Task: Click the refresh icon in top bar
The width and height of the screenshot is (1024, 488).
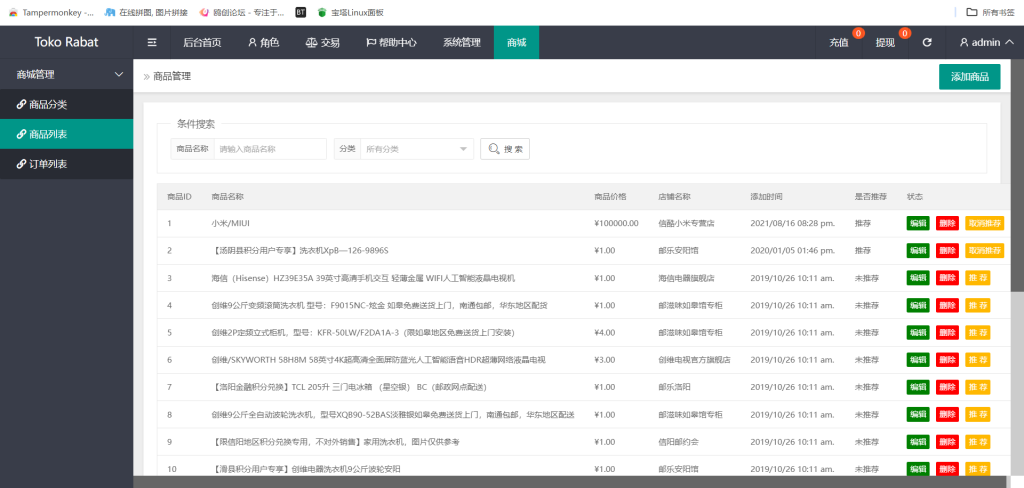Action: click(x=927, y=42)
